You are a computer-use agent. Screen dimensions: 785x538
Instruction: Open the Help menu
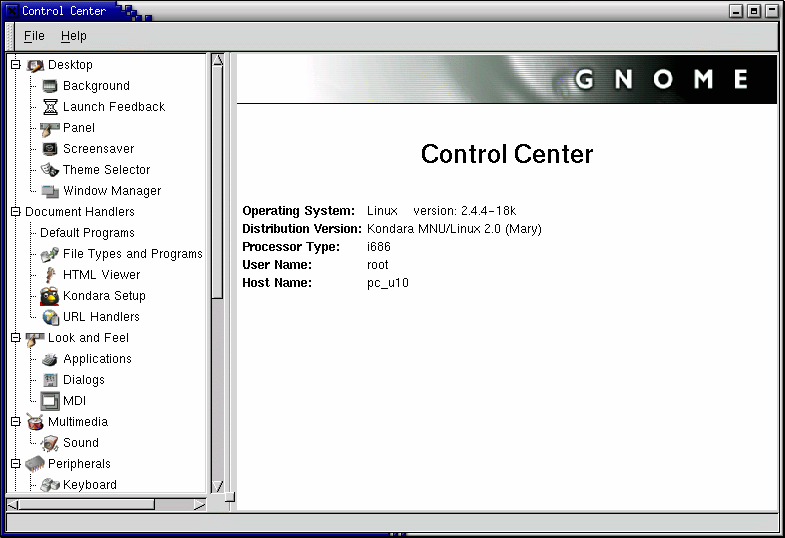click(x=73, y=36)
